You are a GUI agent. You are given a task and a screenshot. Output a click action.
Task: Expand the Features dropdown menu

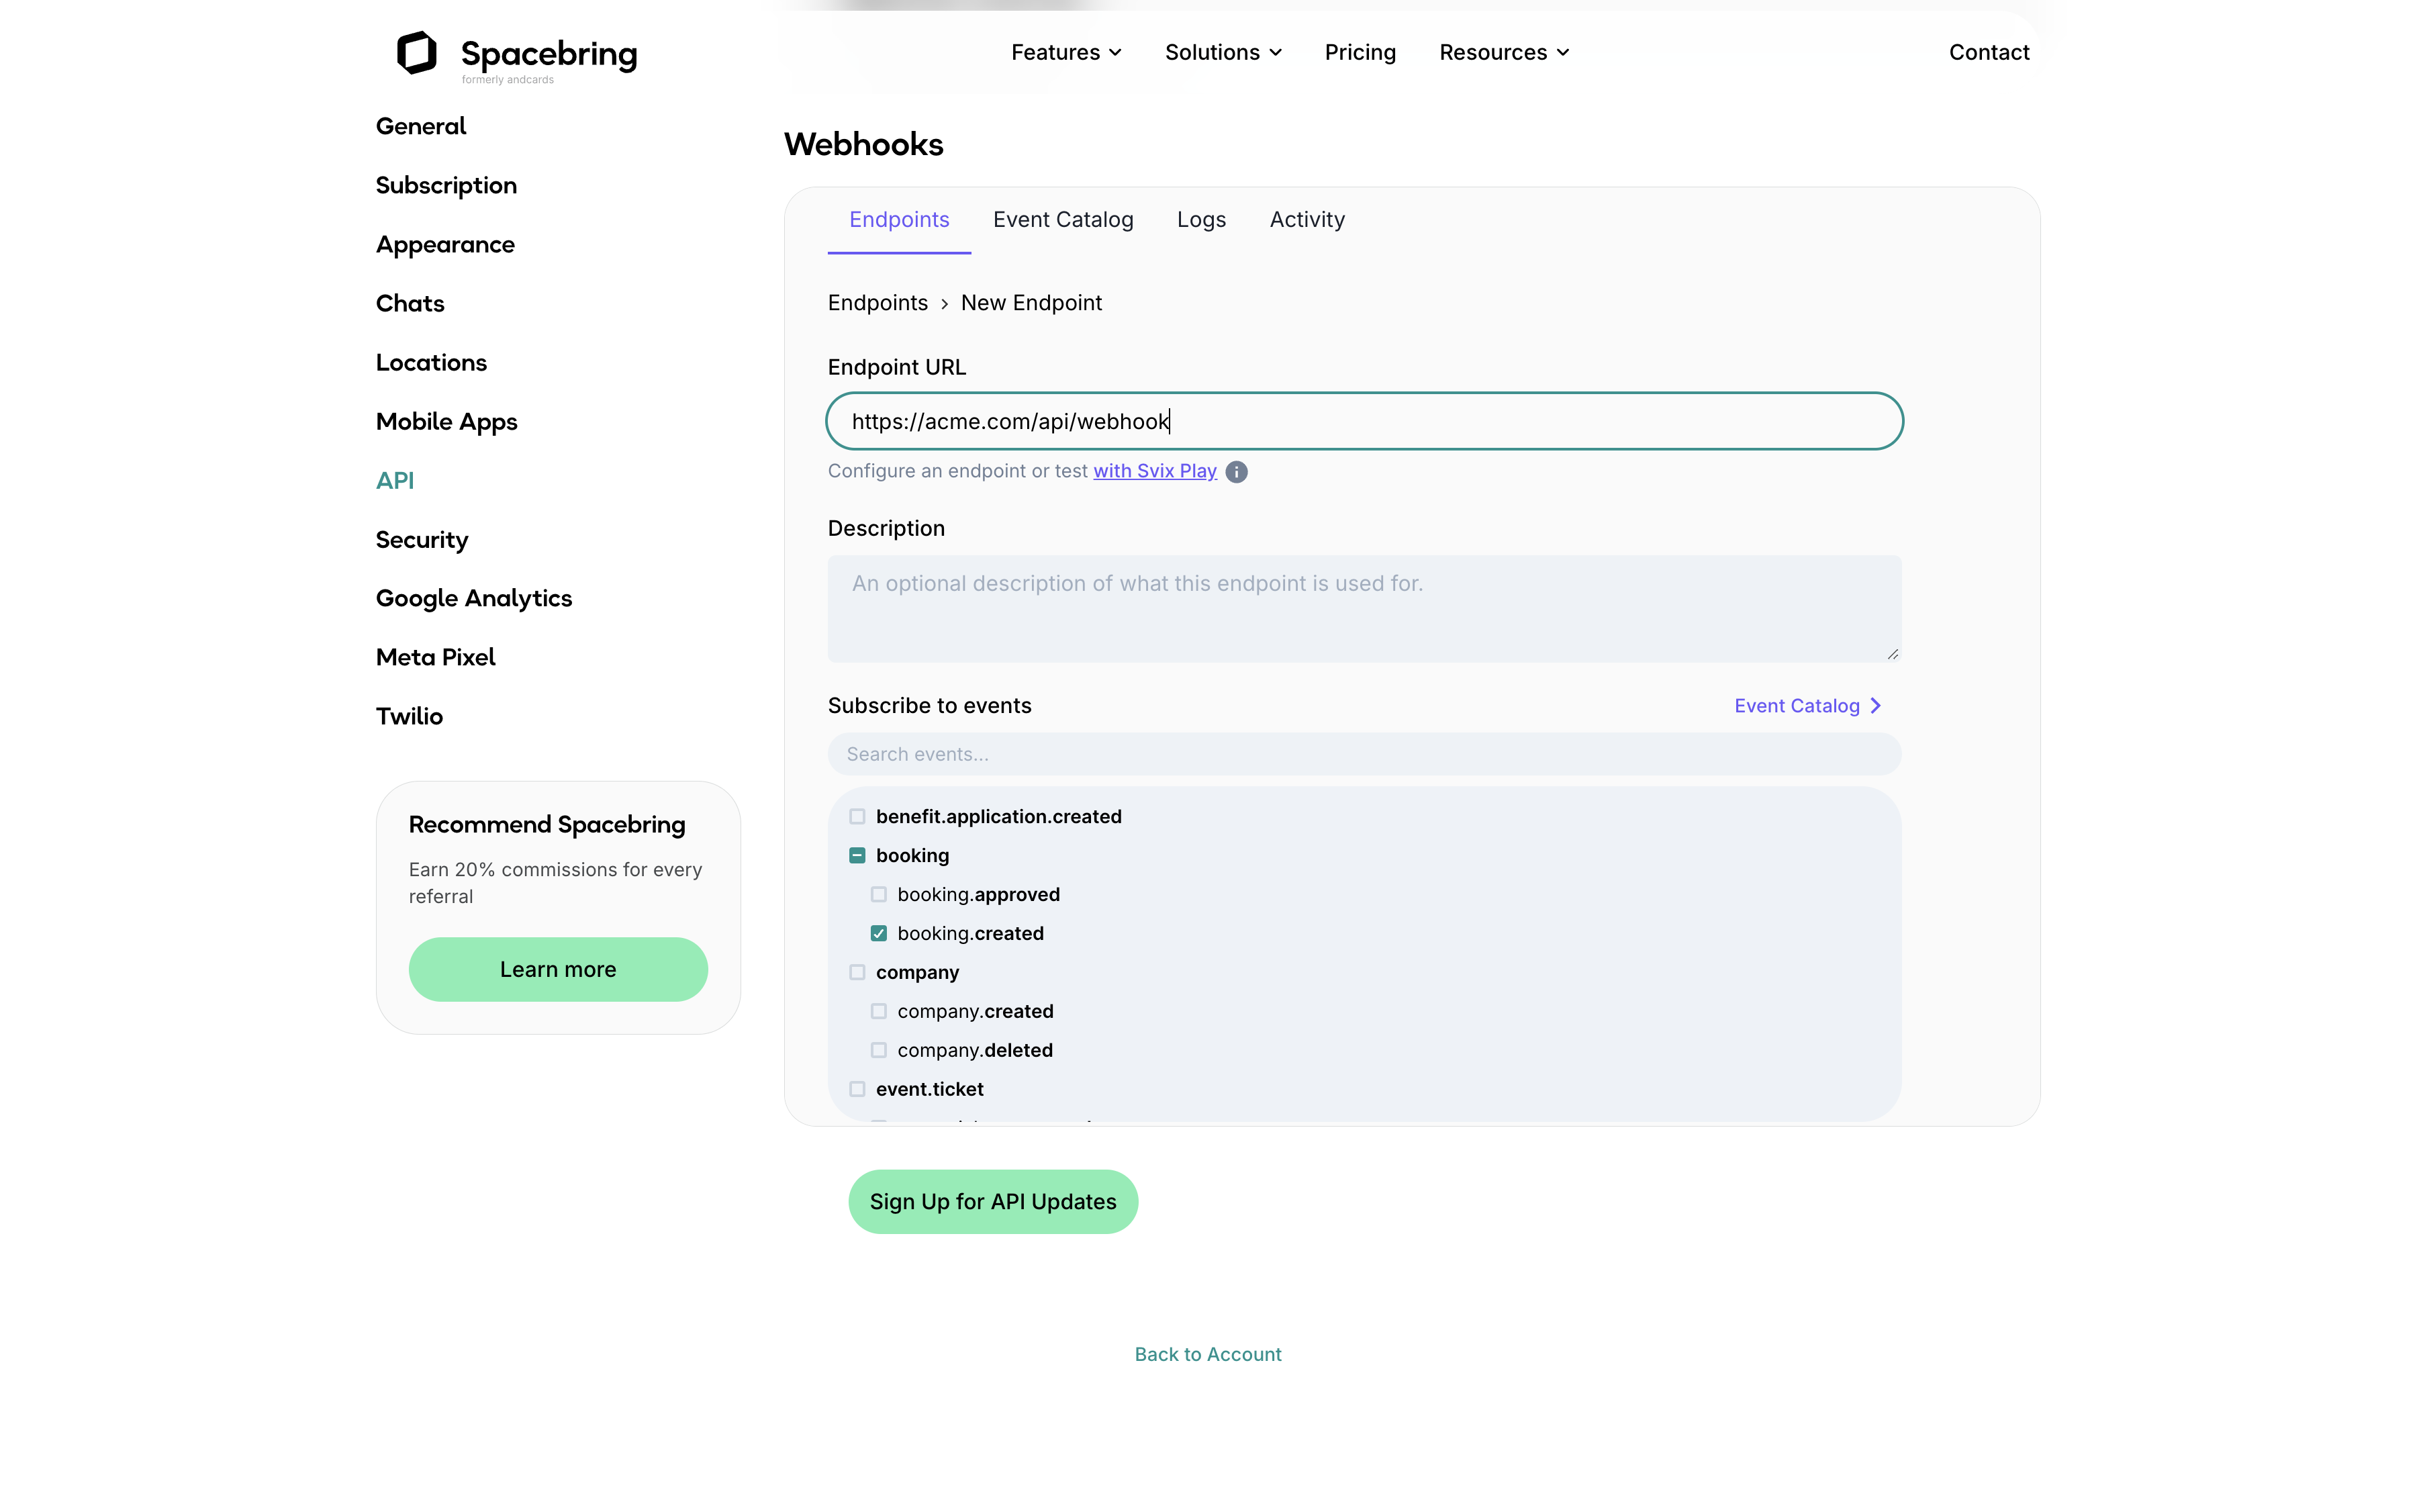(x=1066, y=52)
